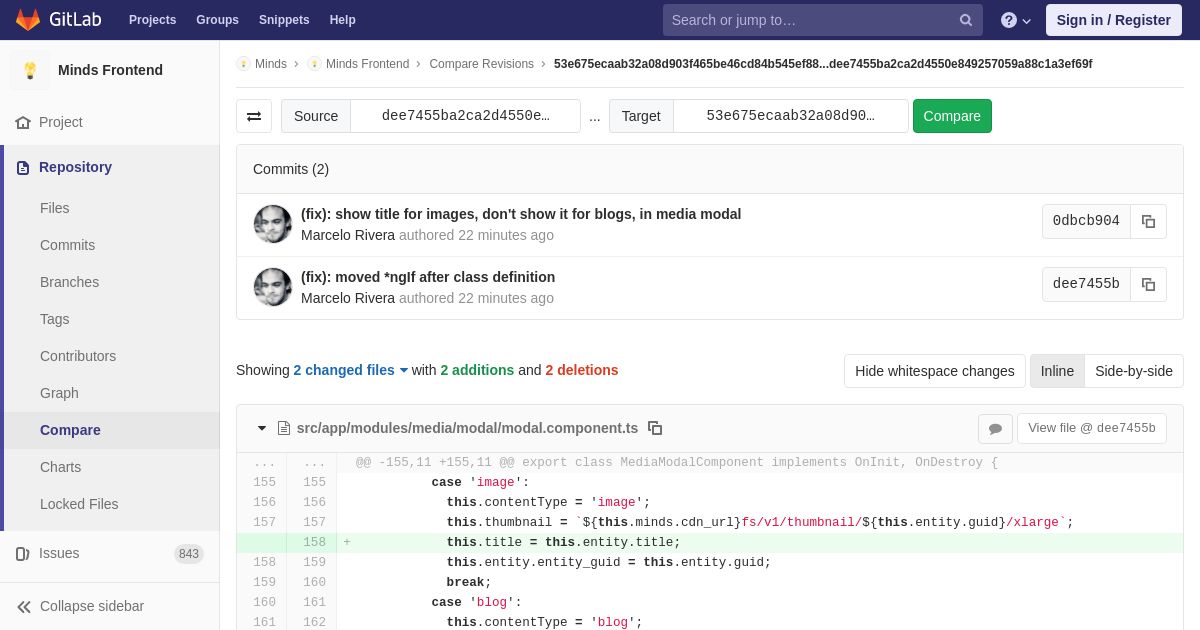Click View file @ dee7455b button

[1091, 428]
